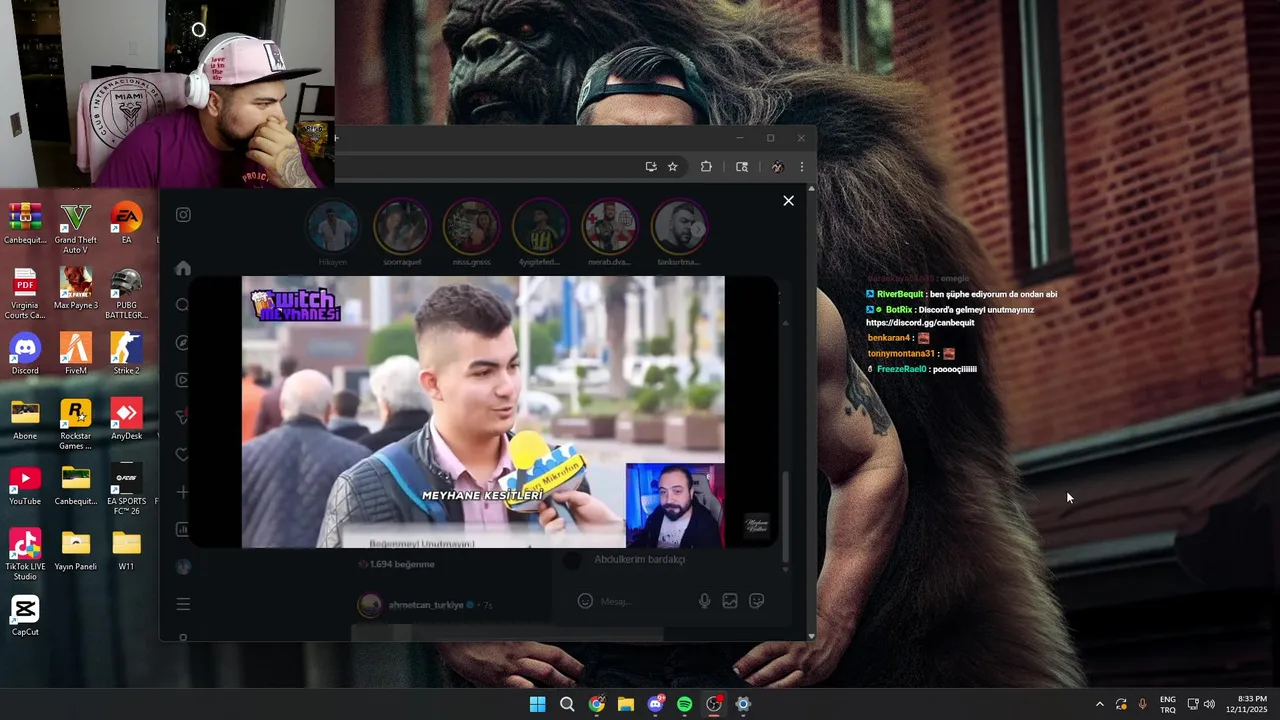Switch to Spotify in taskbar
Image resolution: width=1280 pixels, height=720 pixels.
click(x=684, y=704)
